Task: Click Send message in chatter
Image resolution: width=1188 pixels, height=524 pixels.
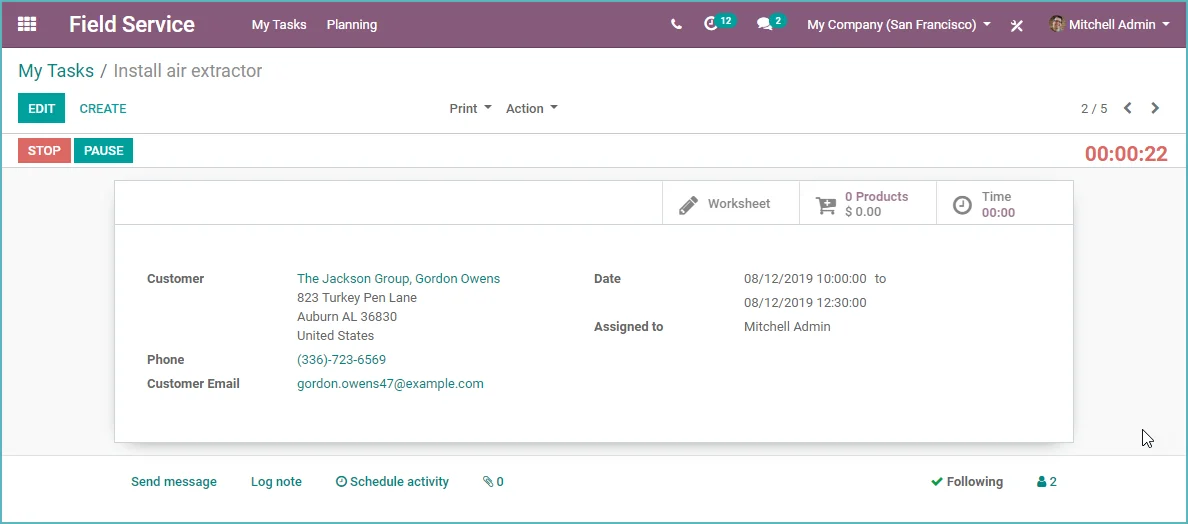Action: [x=174, y=482]
